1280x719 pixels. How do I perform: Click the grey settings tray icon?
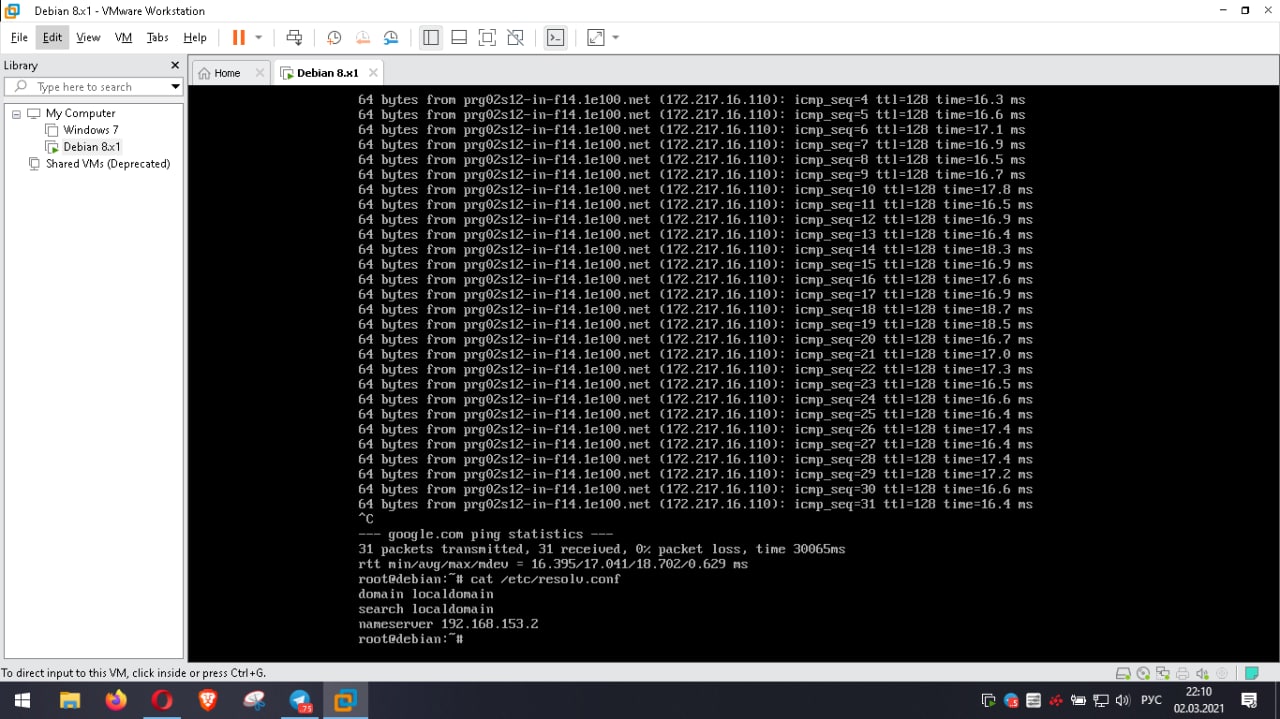tap(1033, 700)
